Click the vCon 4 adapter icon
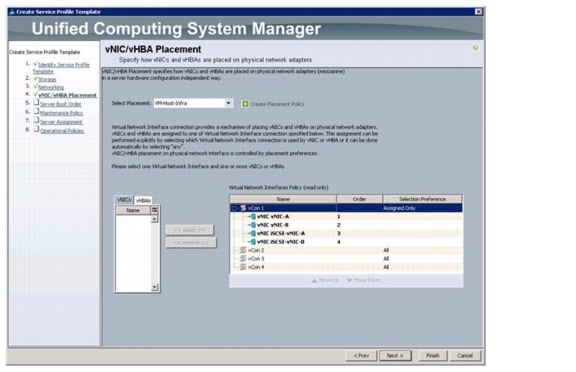576x372 pixels. (243, 267)
